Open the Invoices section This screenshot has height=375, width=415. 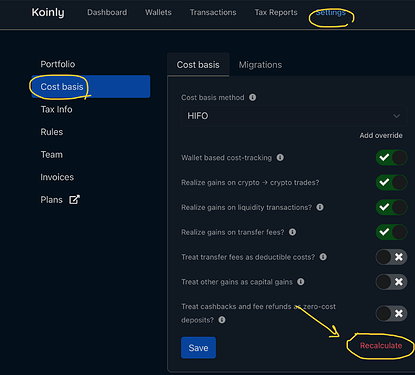pos(57,177)
